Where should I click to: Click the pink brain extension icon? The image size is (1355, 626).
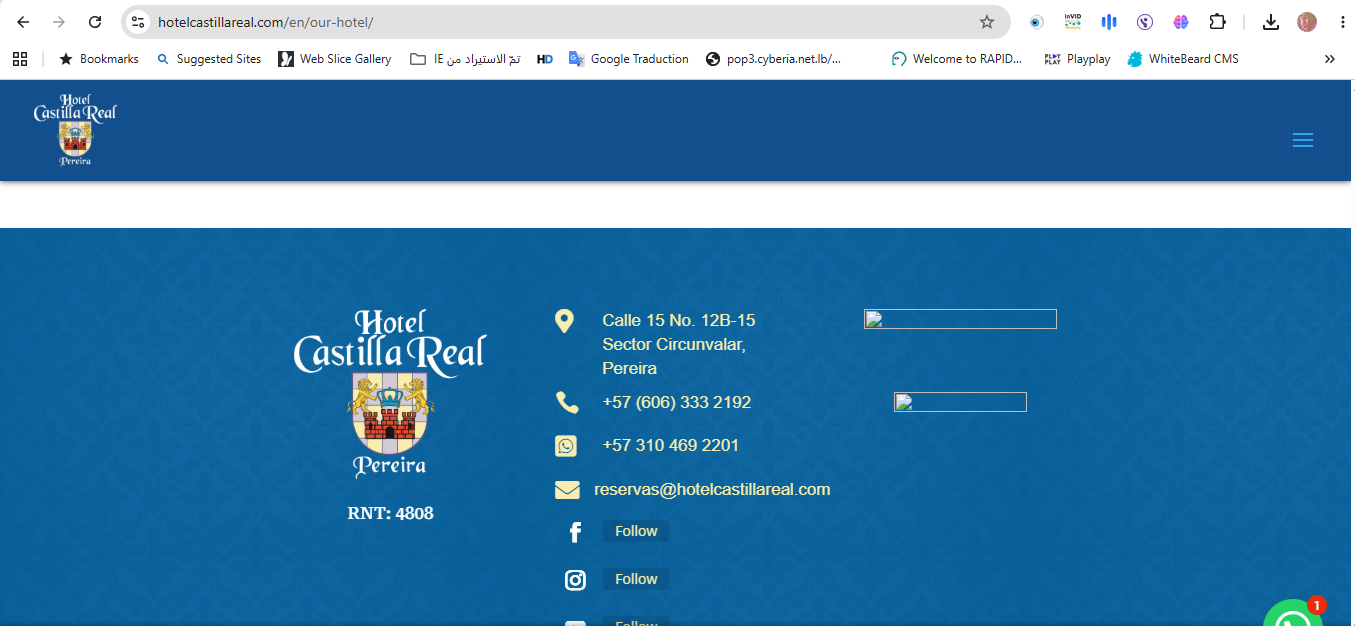pyautogui.click(x=1181, y=22)
